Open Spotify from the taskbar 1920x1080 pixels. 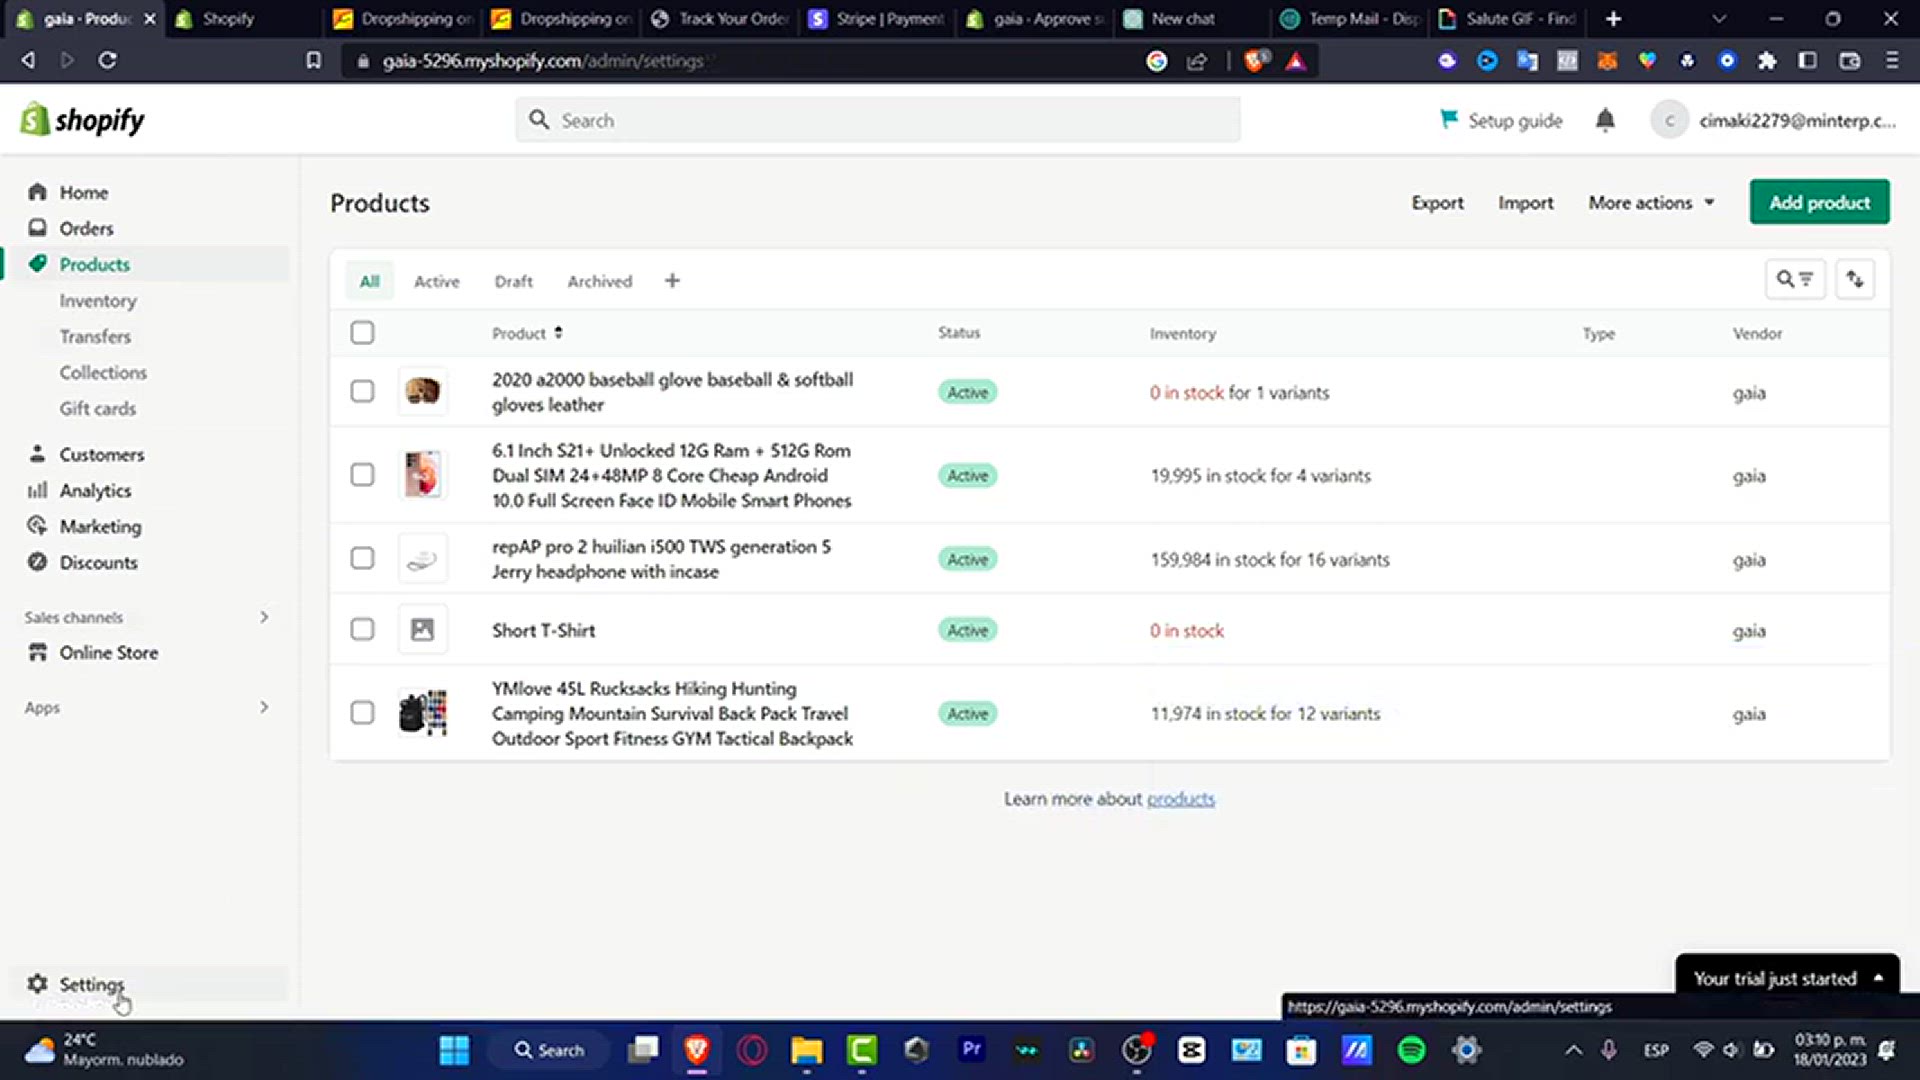pos(1411,1050)
